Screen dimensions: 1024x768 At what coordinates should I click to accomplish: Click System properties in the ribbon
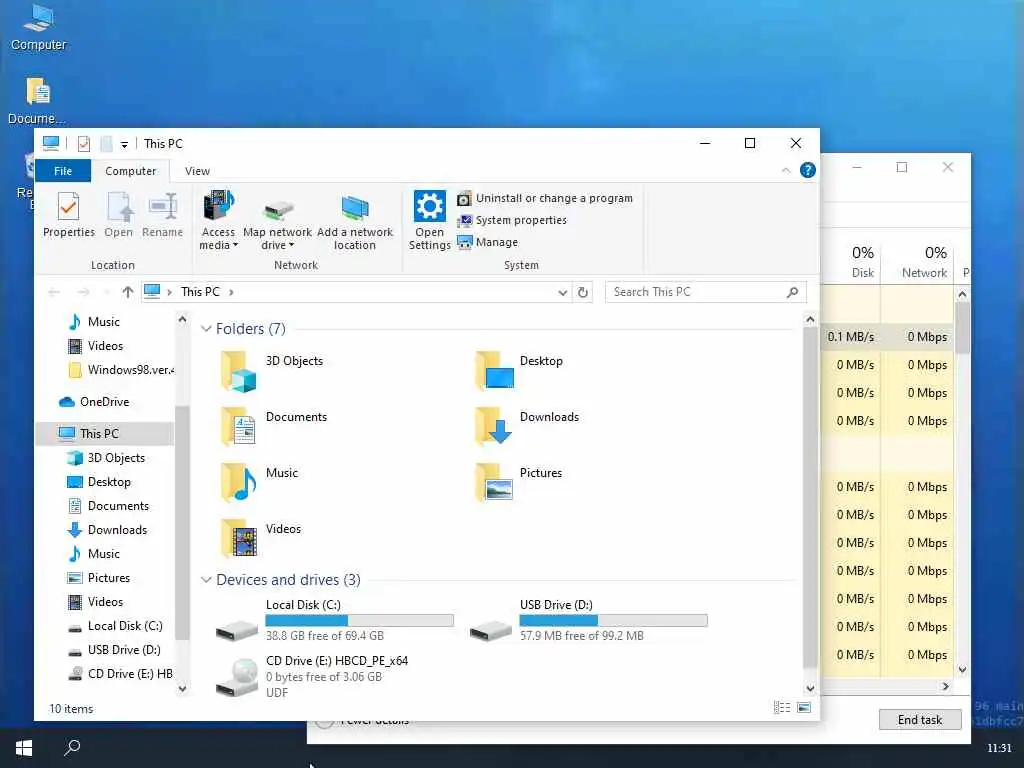pos(512,220)
